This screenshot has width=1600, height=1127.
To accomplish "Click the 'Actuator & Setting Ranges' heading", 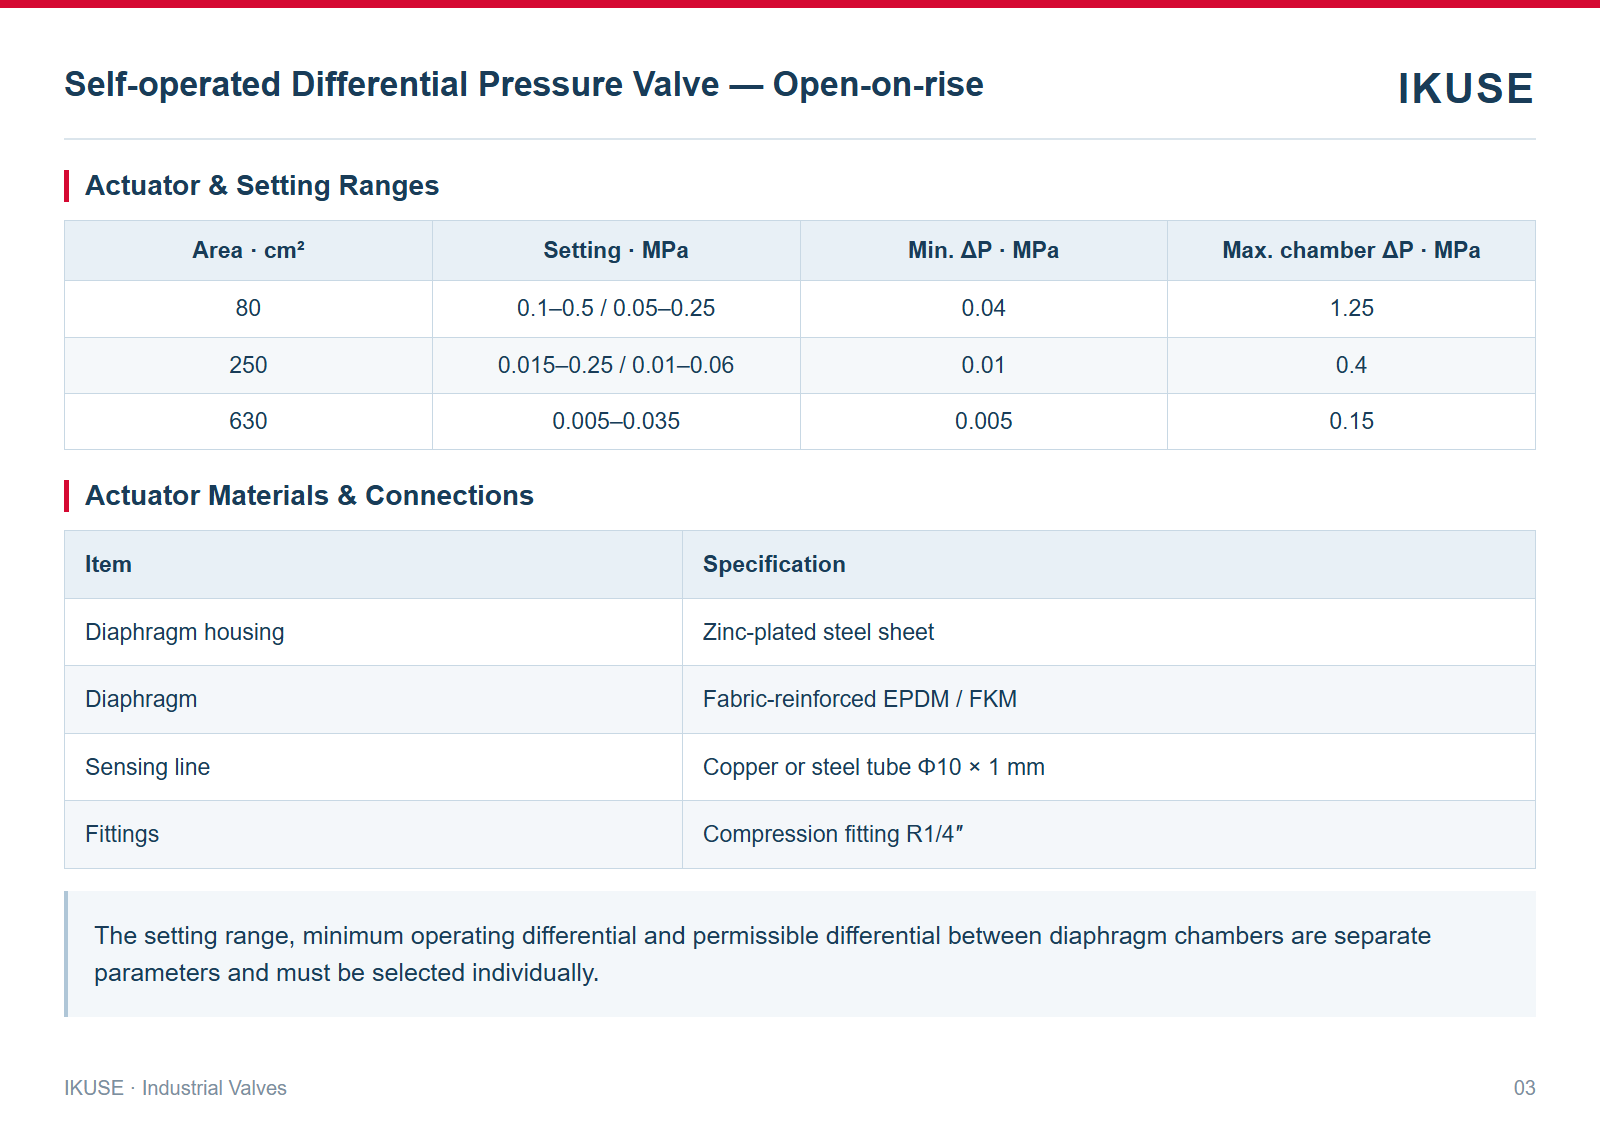I will [262, 186].
